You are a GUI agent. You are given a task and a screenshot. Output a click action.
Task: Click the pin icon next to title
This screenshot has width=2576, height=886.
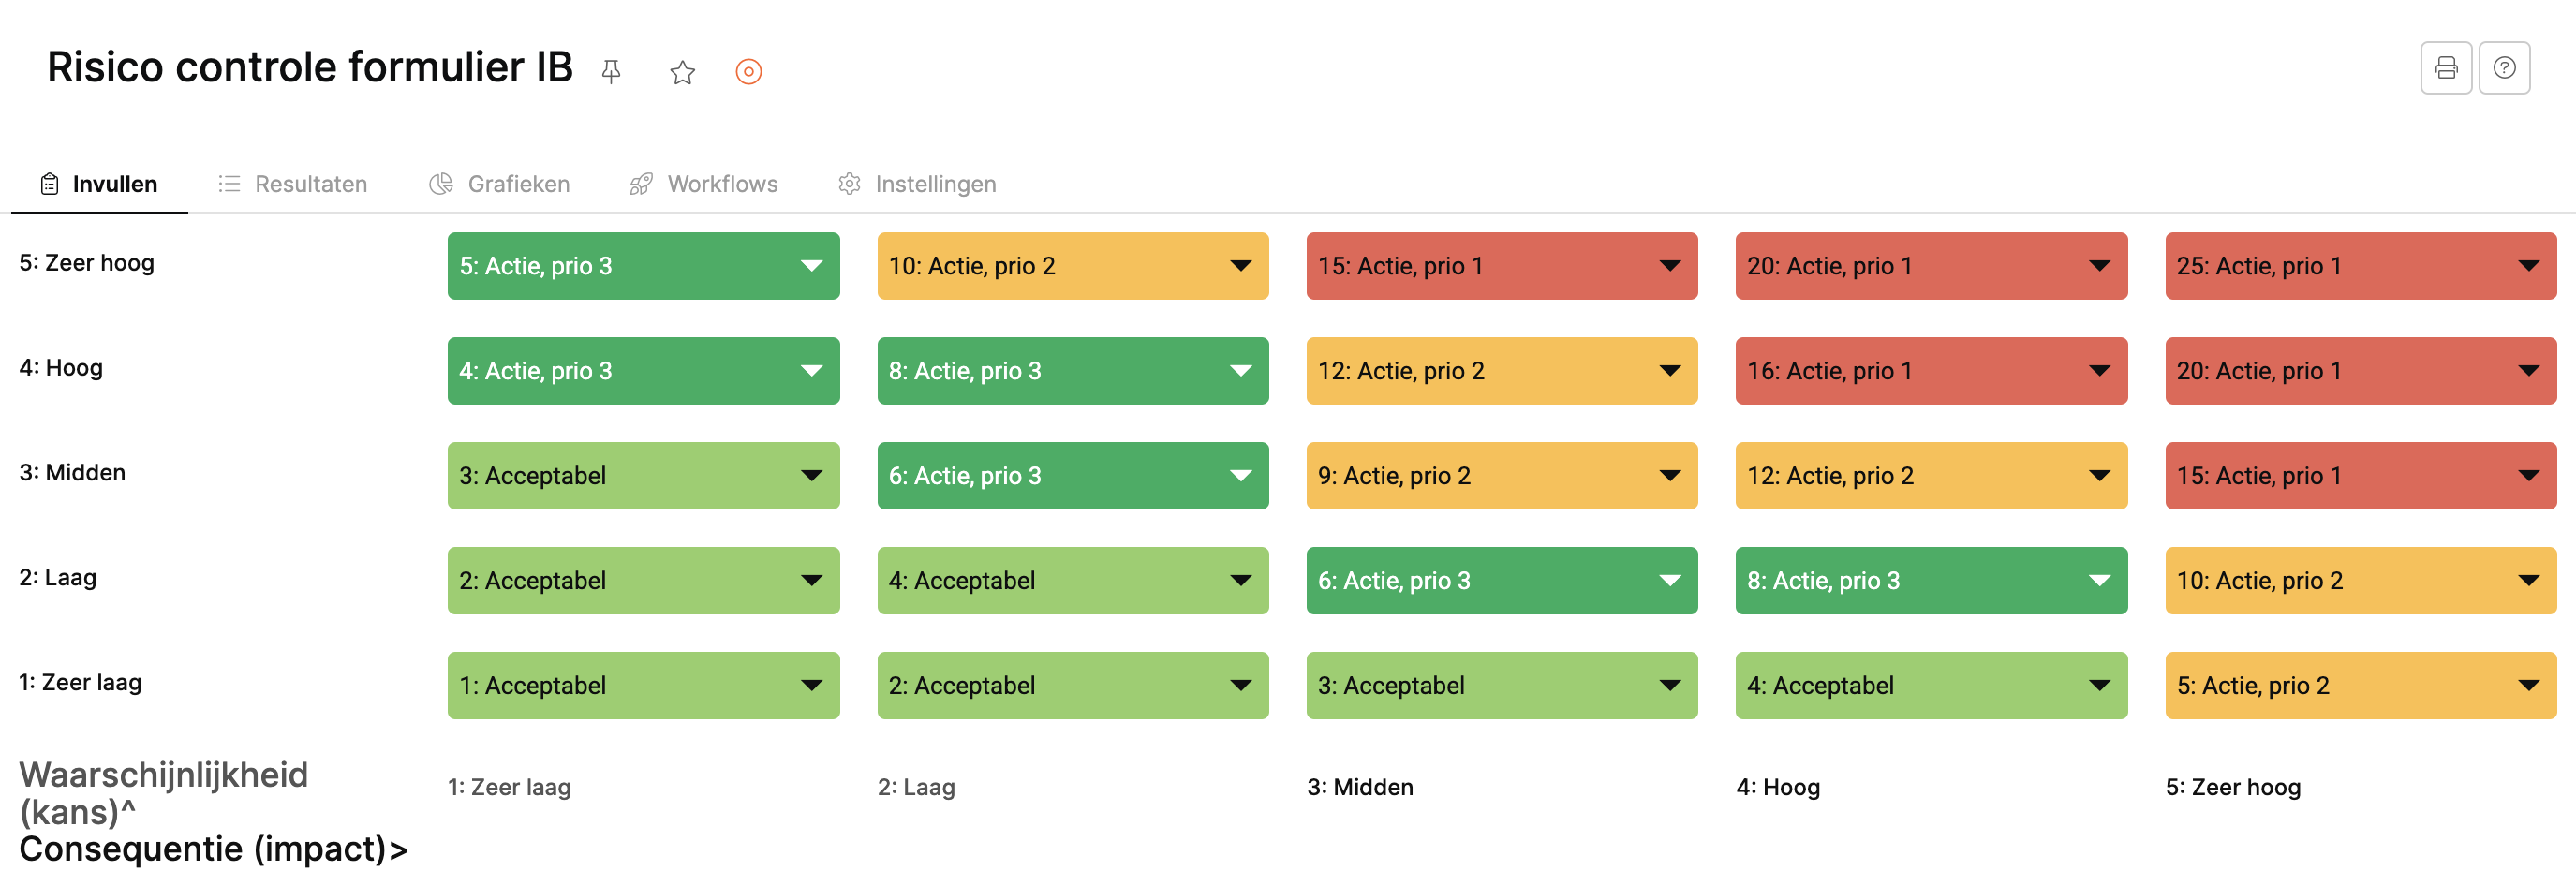click(x=611, y=72)
